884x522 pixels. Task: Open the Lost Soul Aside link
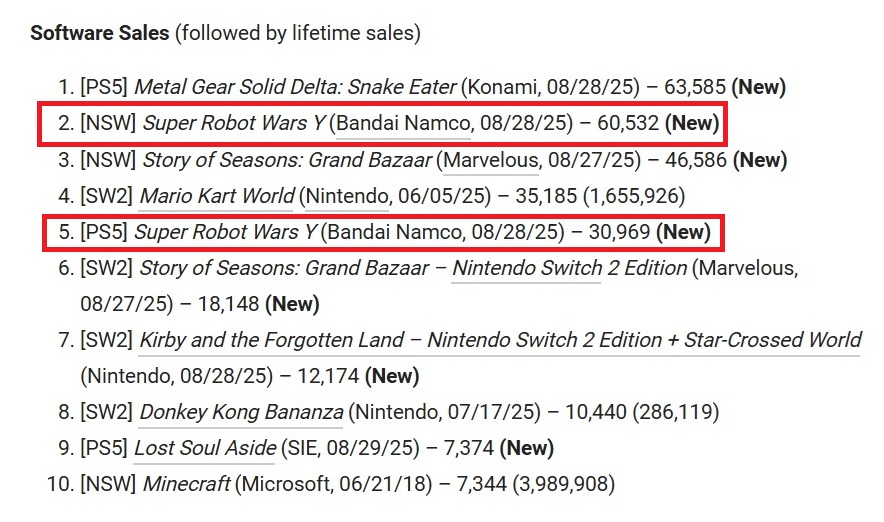click(204, 448)
